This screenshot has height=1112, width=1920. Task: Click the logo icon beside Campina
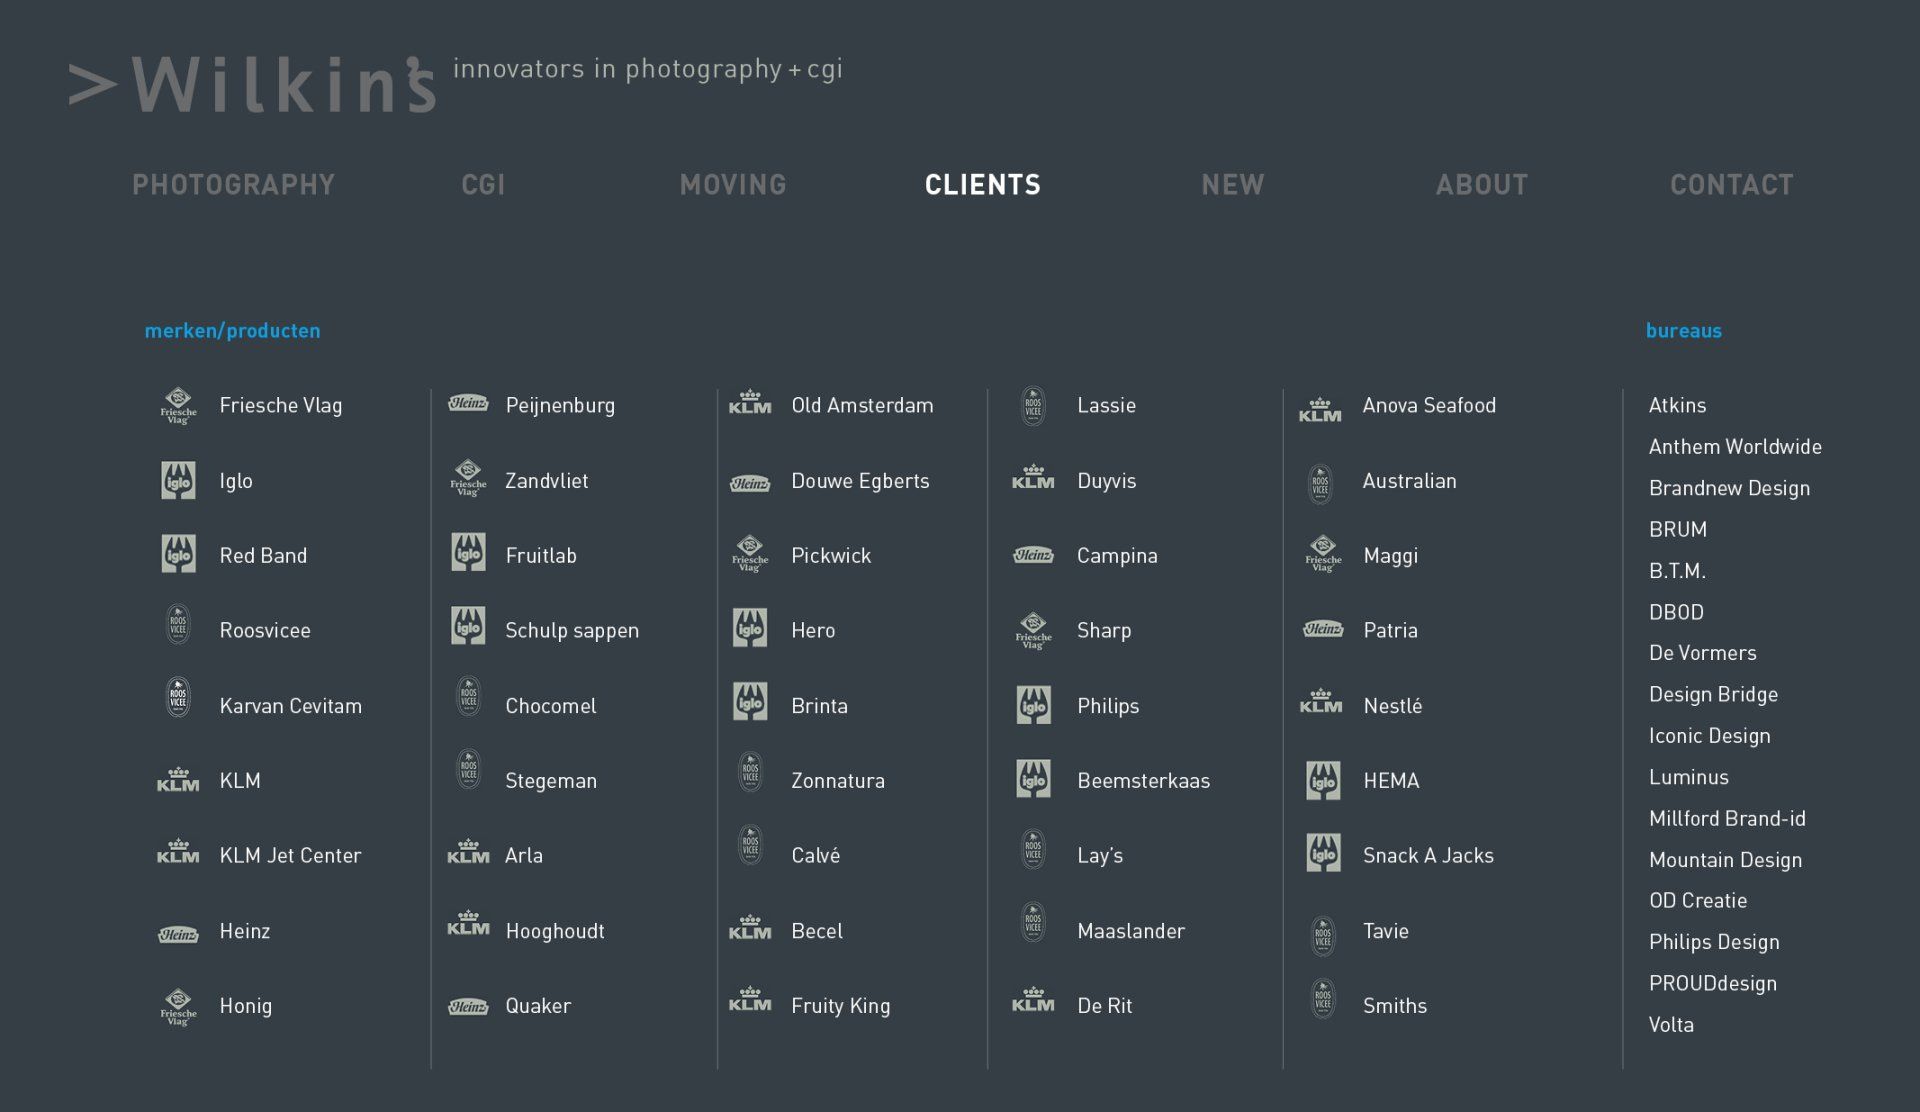tap(1033, 555)
